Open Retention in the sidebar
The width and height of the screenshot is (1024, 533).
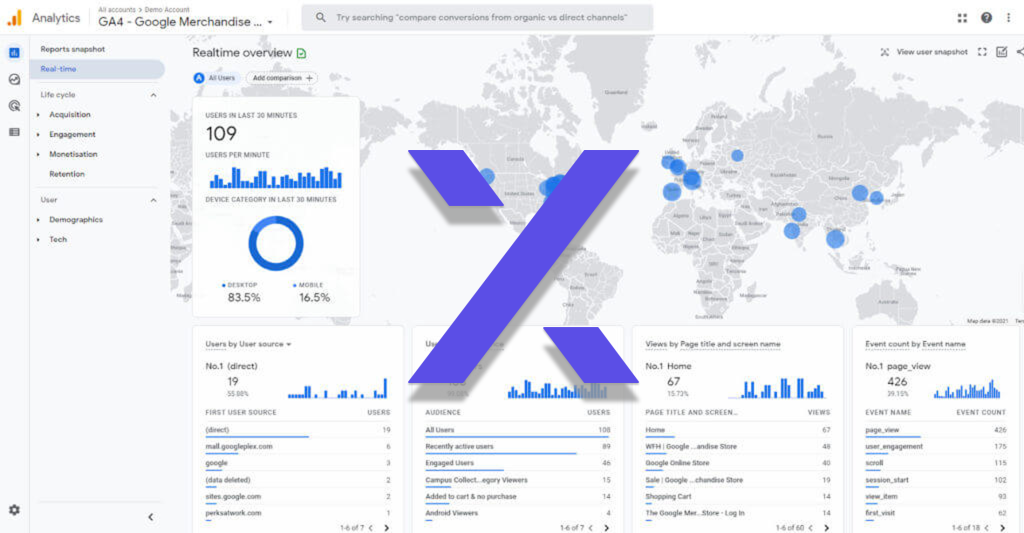point(67,174)
